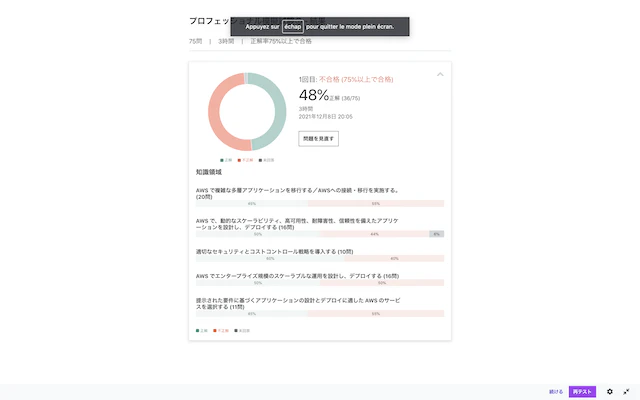This screenshot has width=640, height=400.
Task: Click the gray 6% unanswered bar segment
Action: pos(436,234)
